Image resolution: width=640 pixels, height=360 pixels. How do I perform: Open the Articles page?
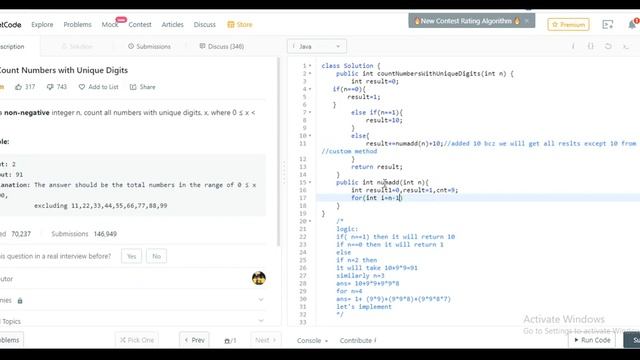173,24
